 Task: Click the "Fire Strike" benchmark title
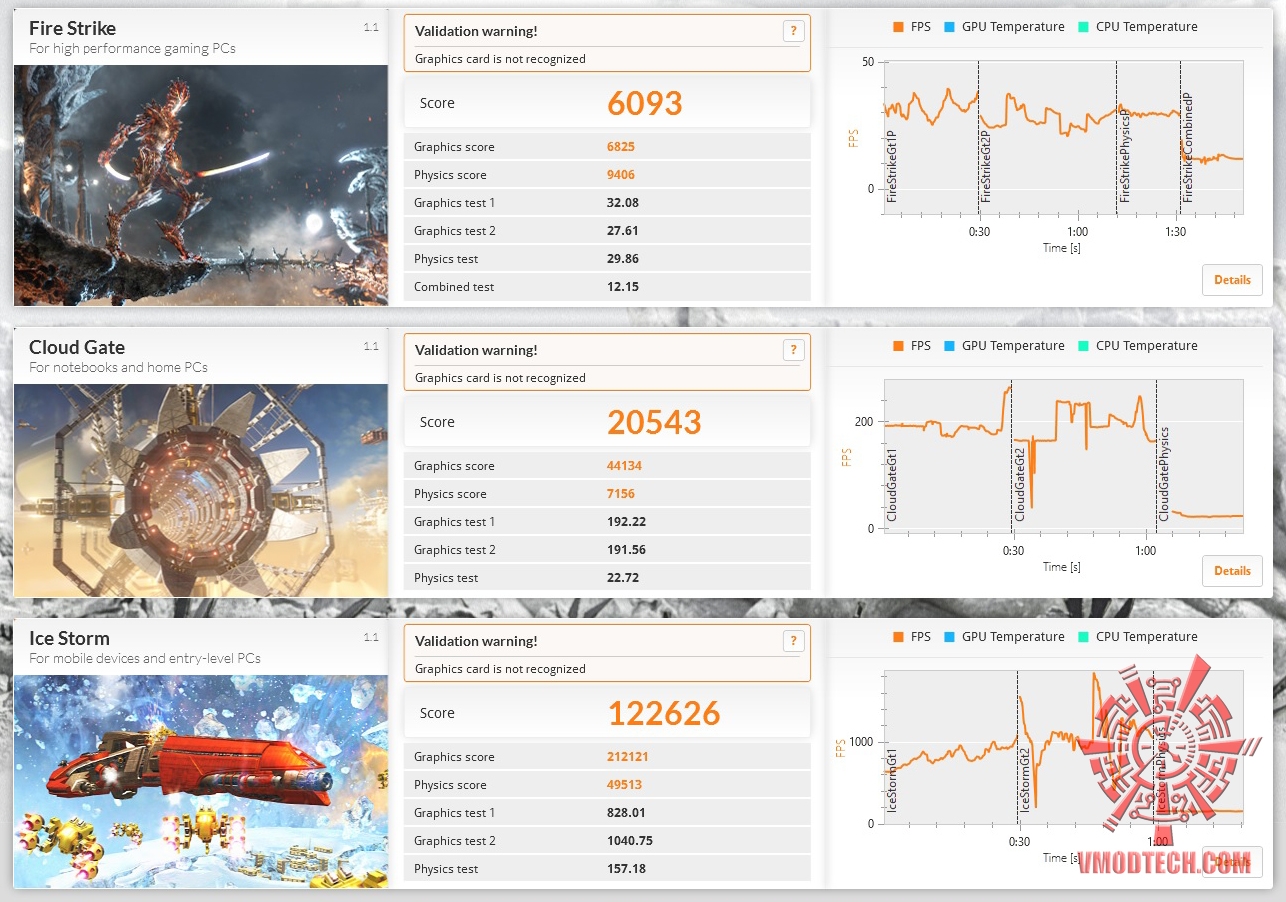(72, 28)
